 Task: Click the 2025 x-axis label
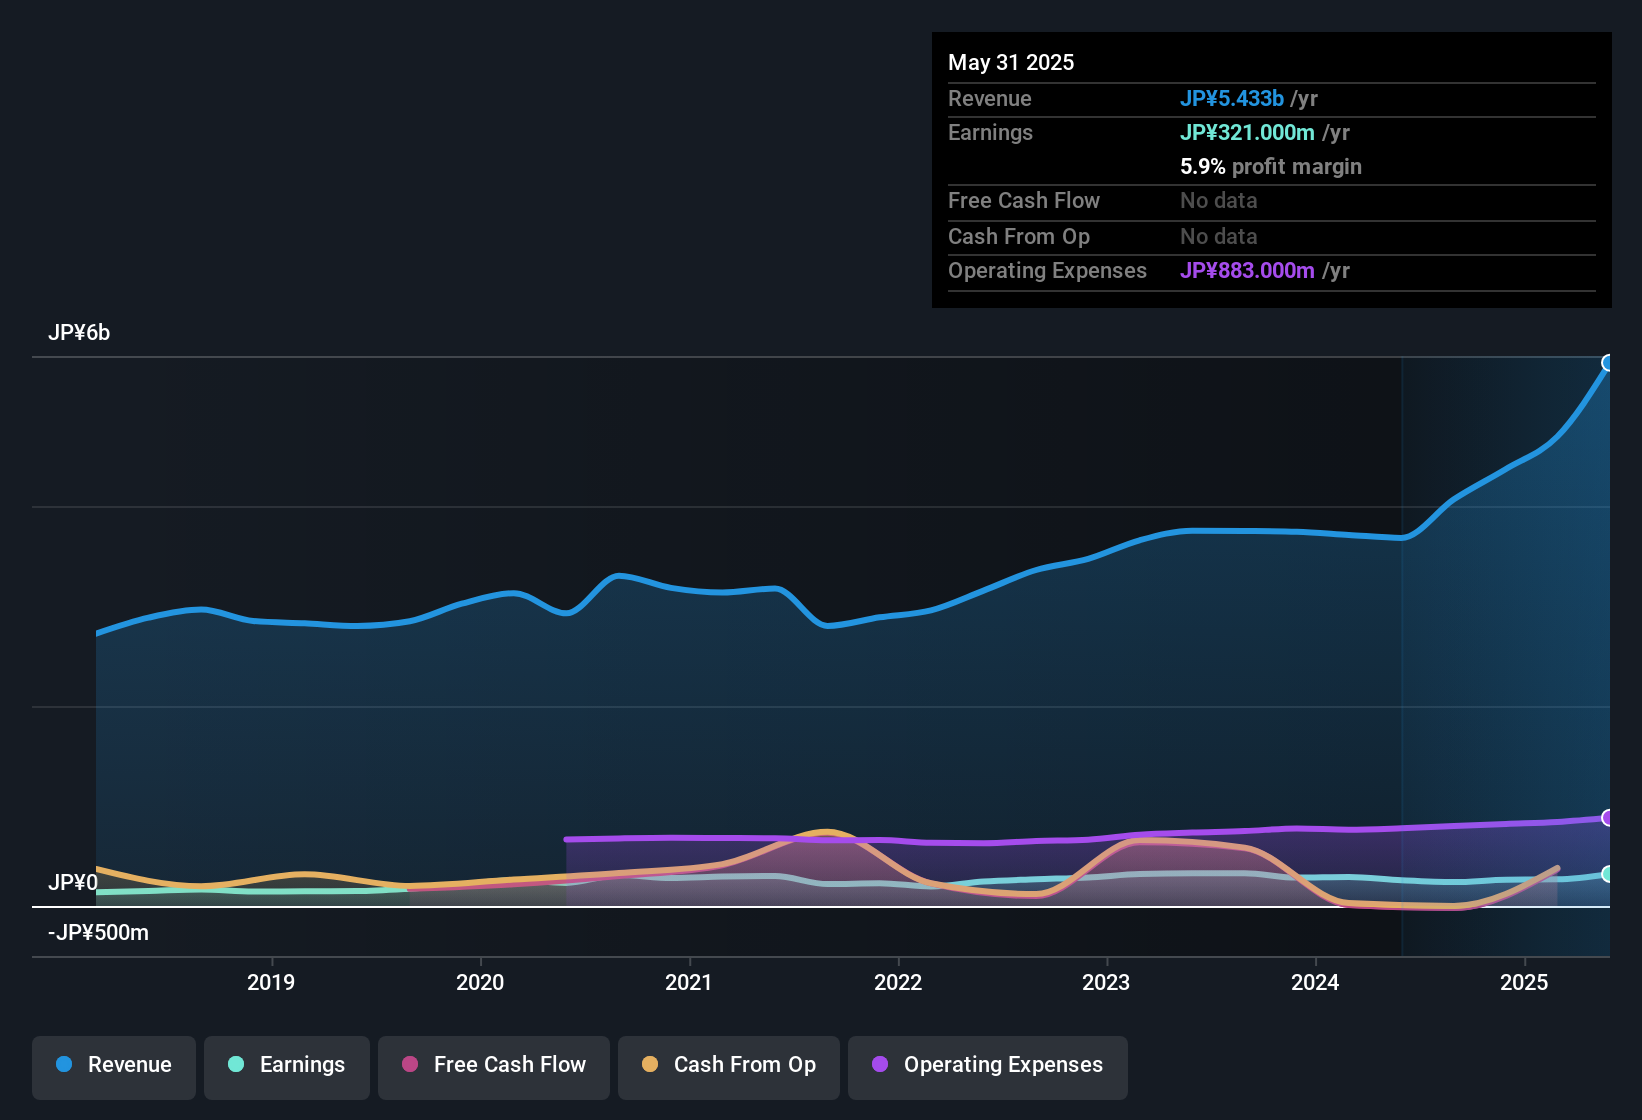(x=1524, y=982)
